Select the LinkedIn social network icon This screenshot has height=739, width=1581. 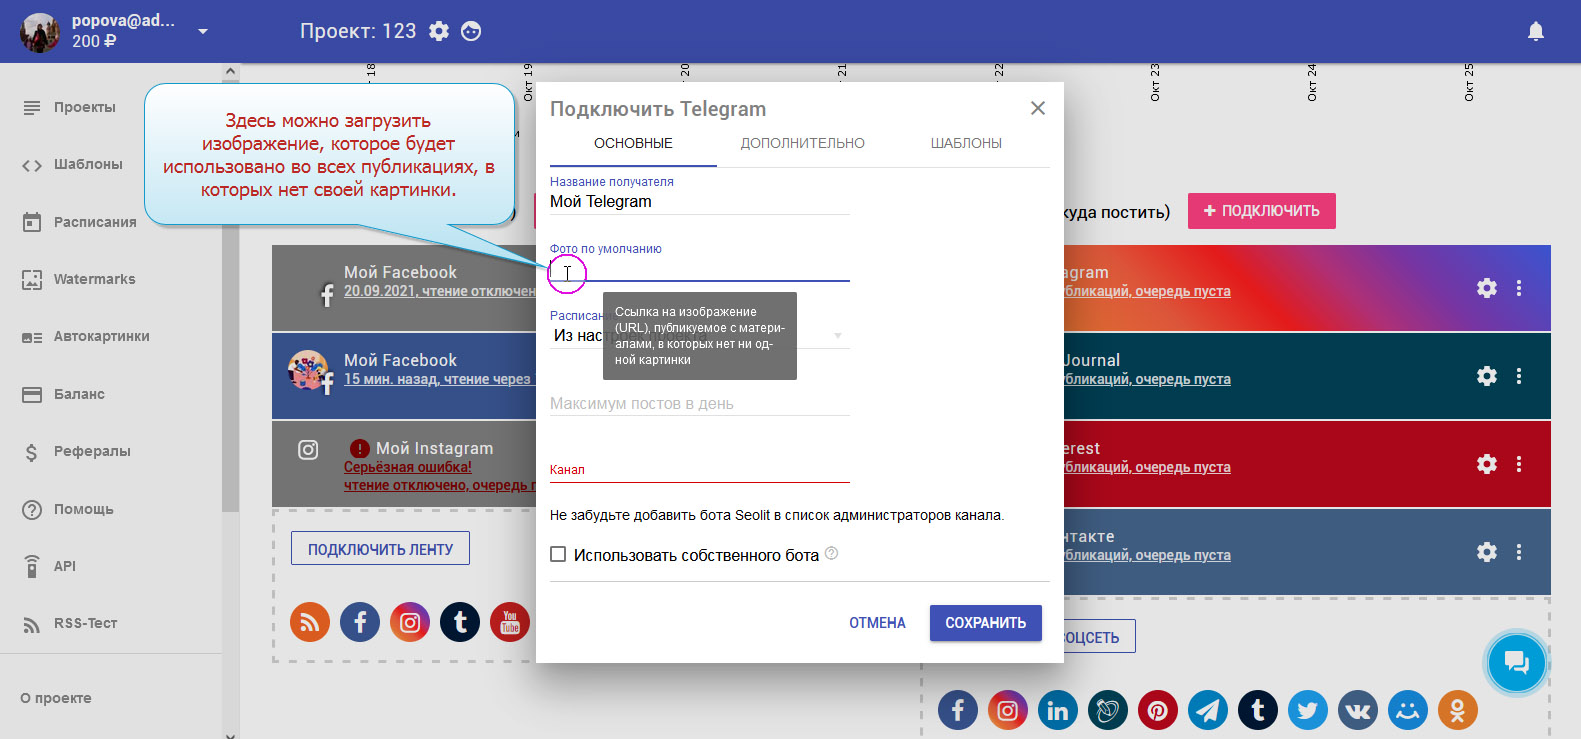tap(1057, 710)
